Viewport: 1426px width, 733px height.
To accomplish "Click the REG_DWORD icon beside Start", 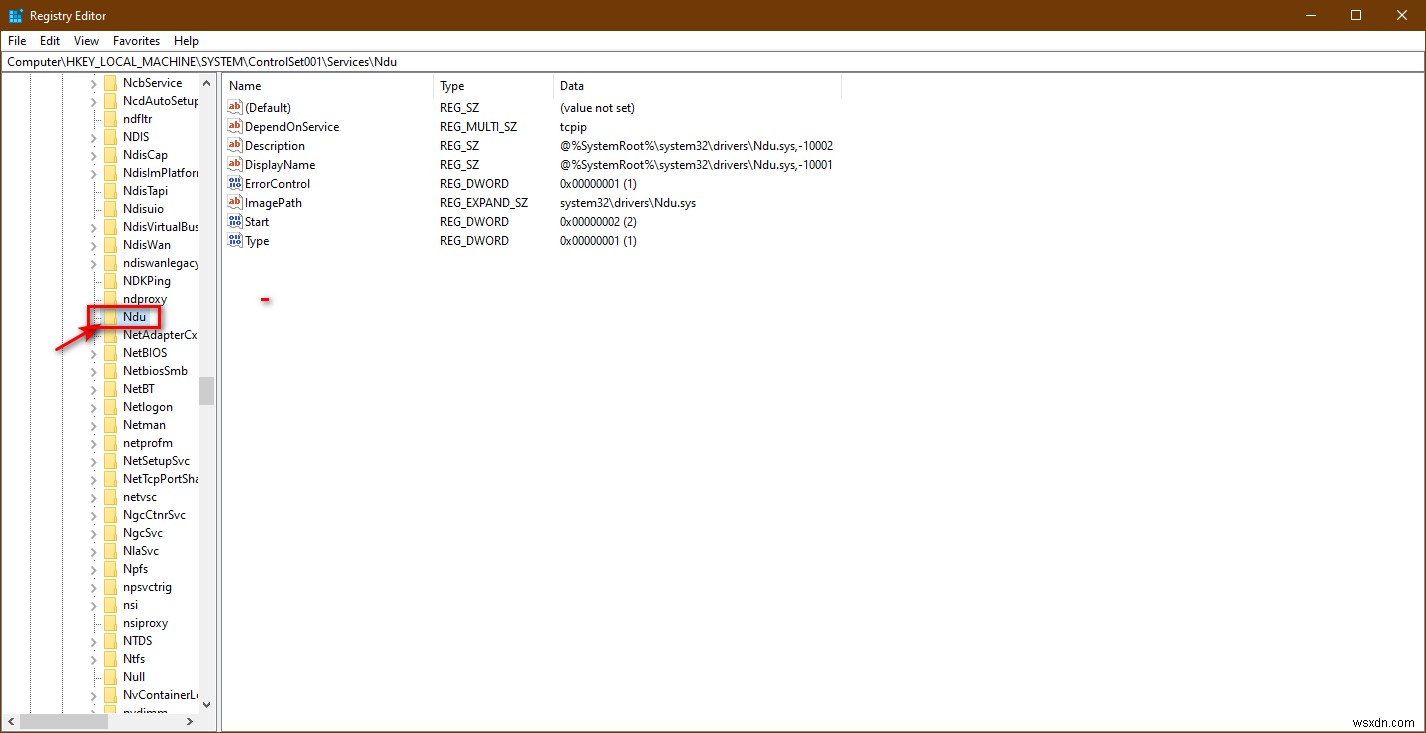I will click(234, 221).
